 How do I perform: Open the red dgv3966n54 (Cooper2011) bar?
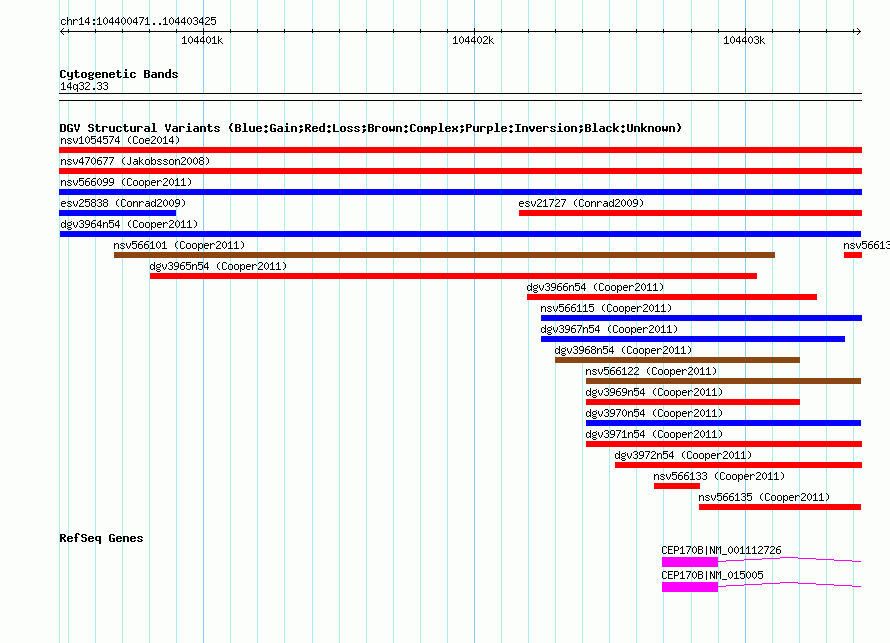672,297
